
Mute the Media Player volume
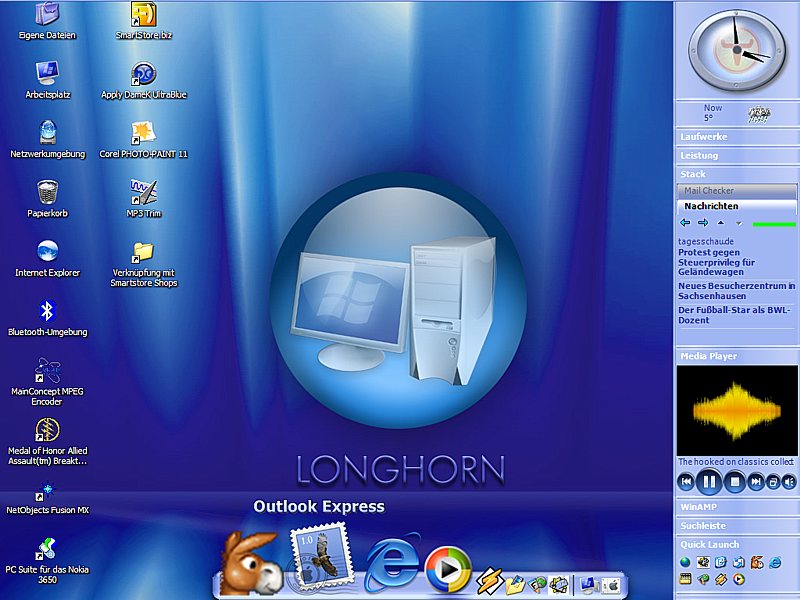point(789,482)
